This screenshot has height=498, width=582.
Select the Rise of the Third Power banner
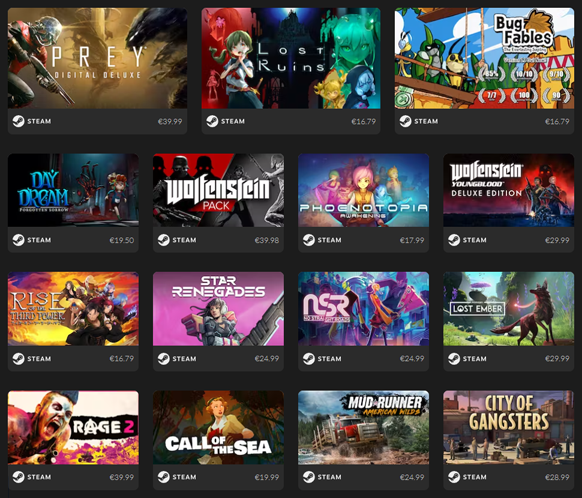click(73, 309)
